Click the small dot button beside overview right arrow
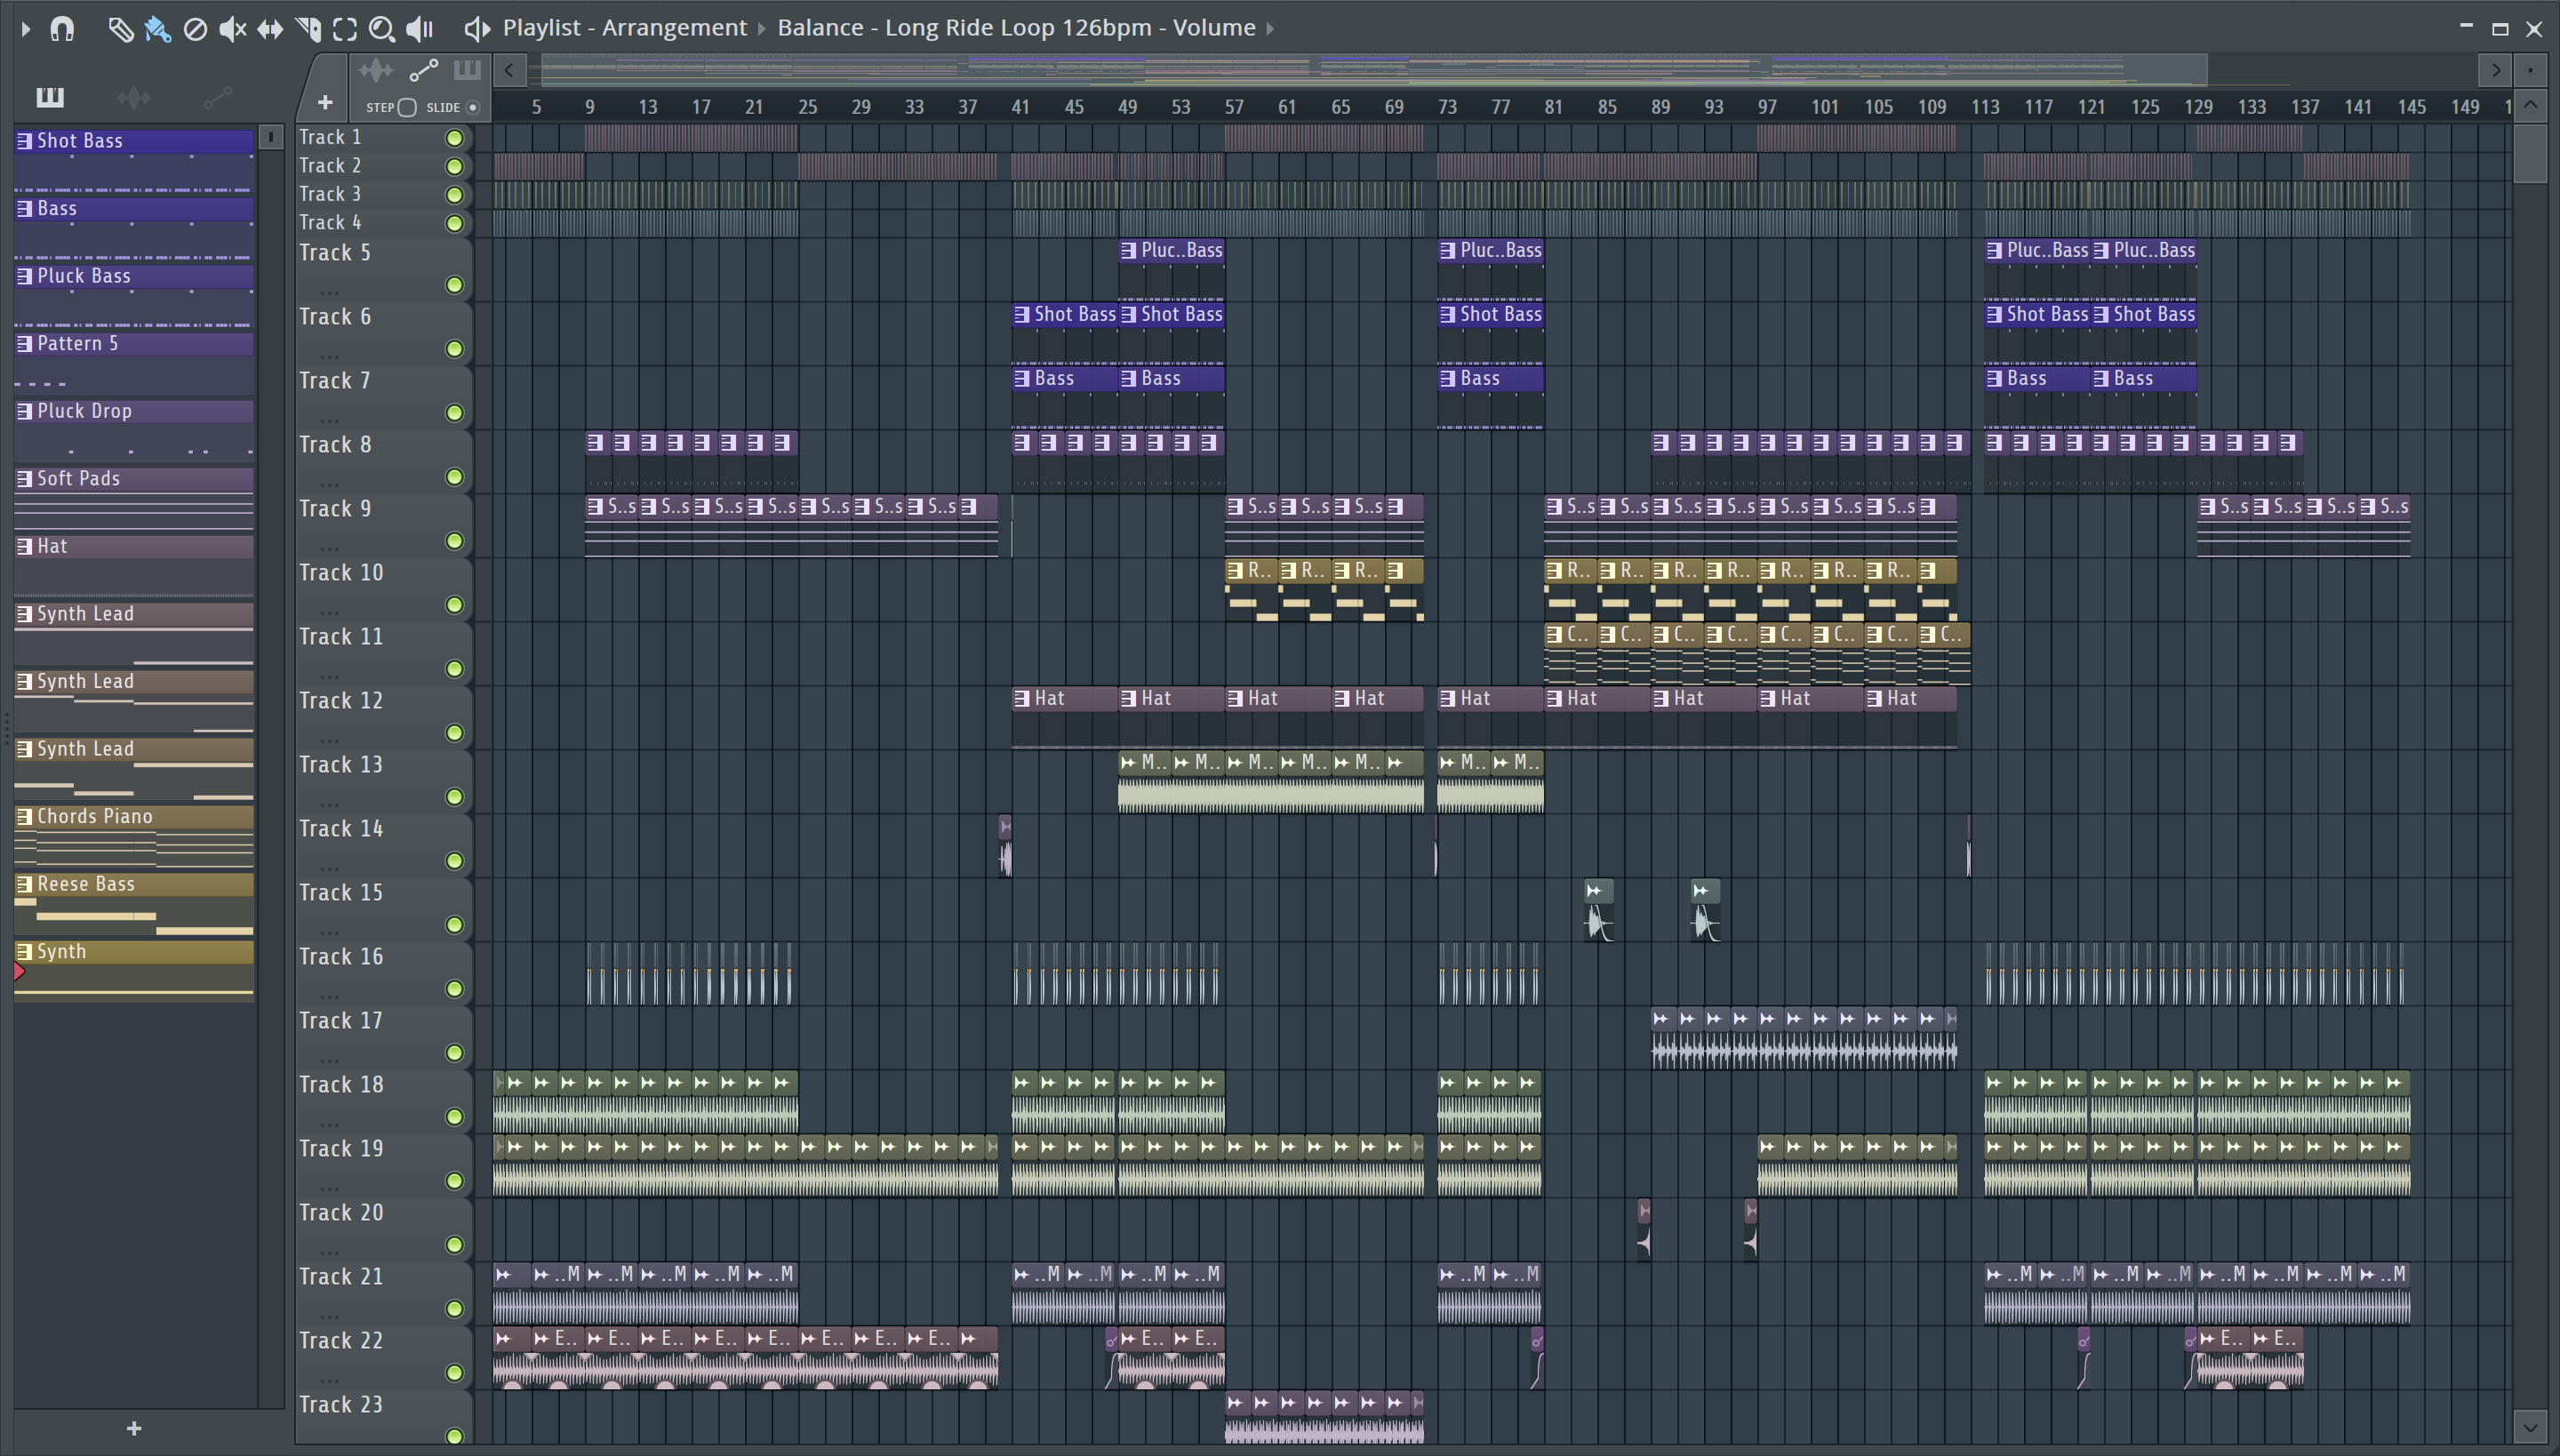The width and height of the screenshot is (2560, 1456). (2530, 70)
